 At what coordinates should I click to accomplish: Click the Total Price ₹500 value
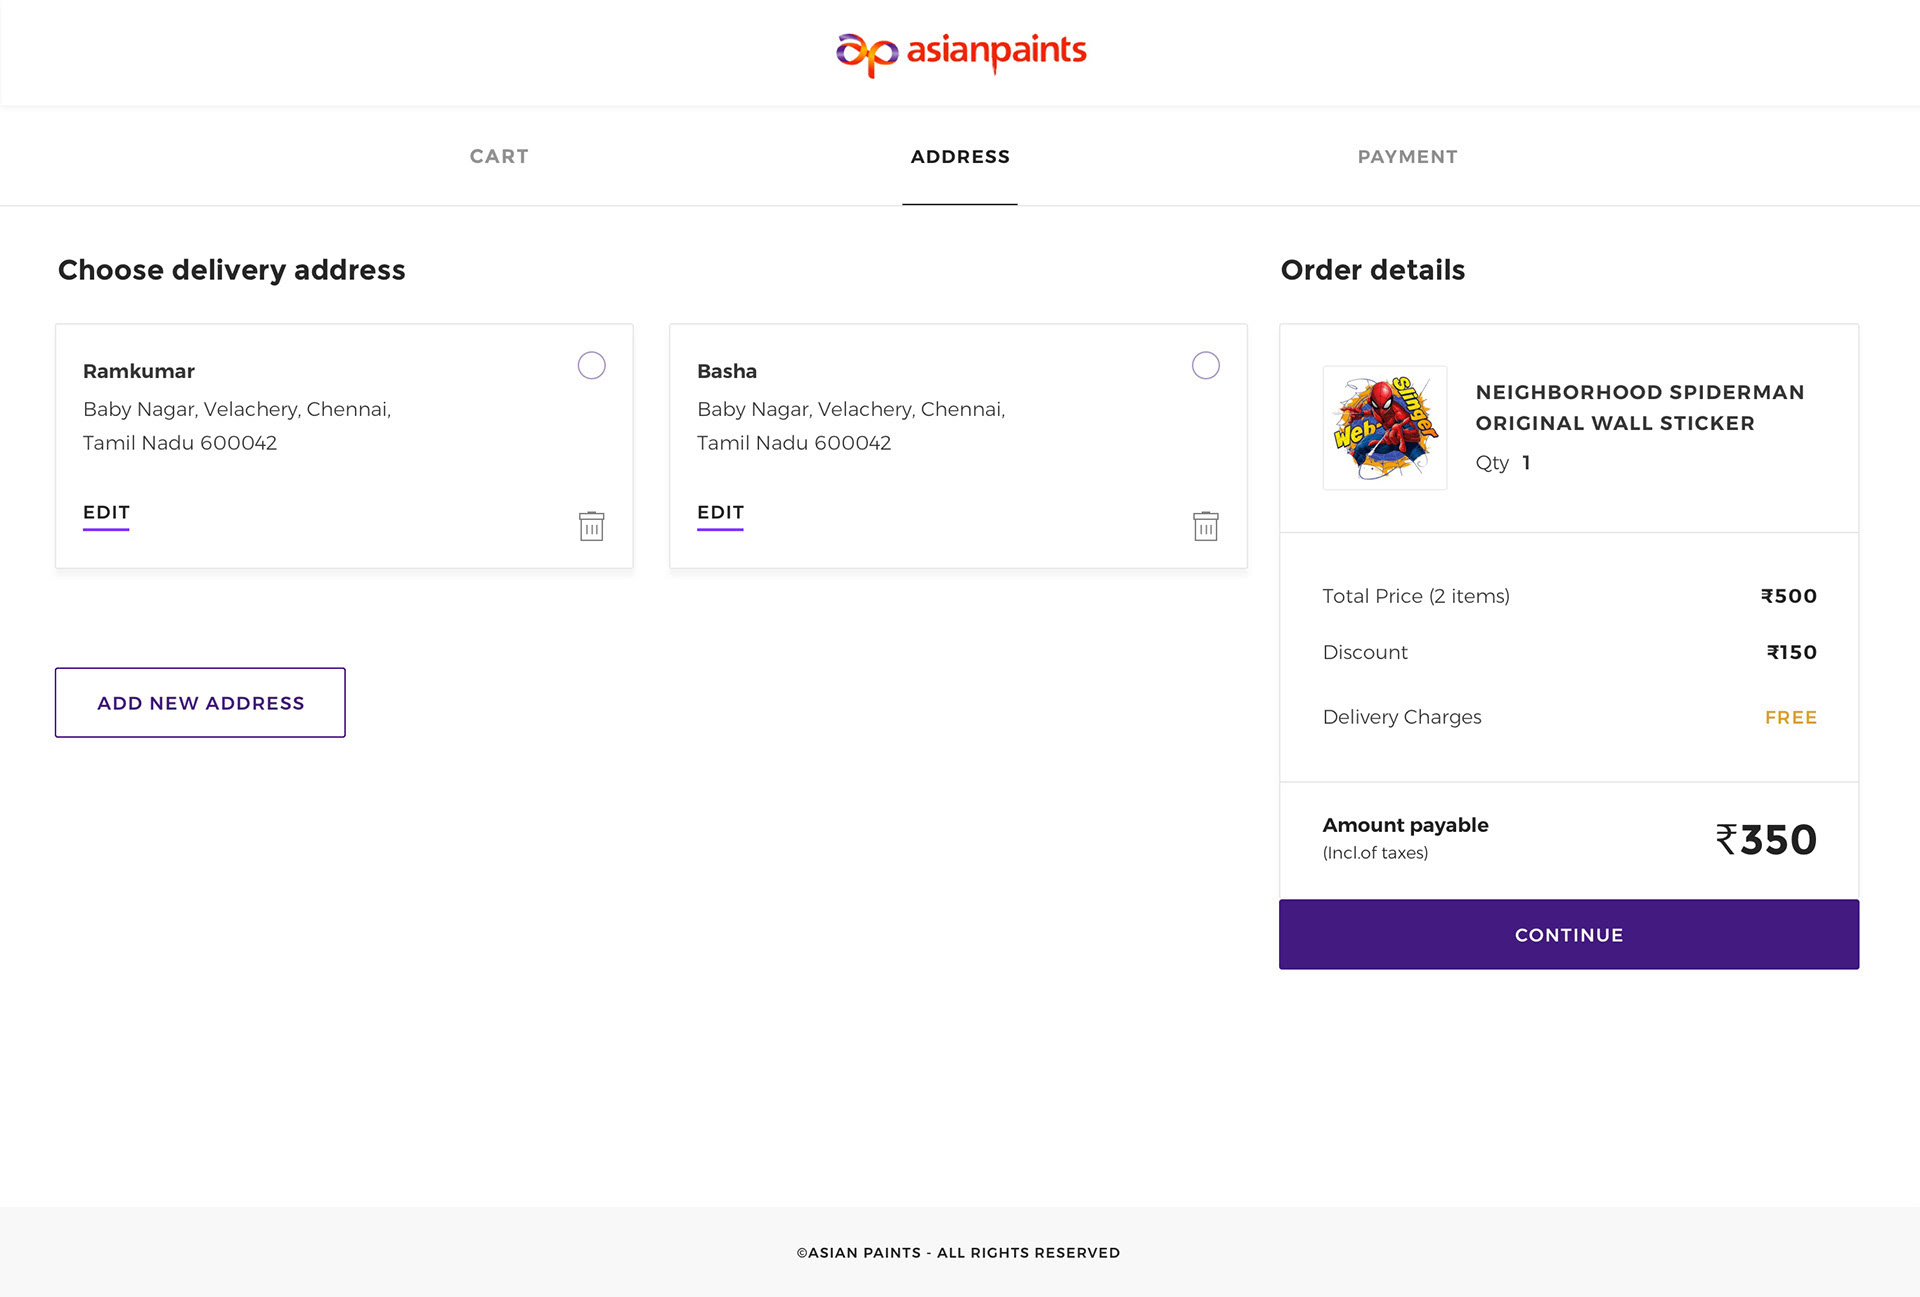[1788, 596]
